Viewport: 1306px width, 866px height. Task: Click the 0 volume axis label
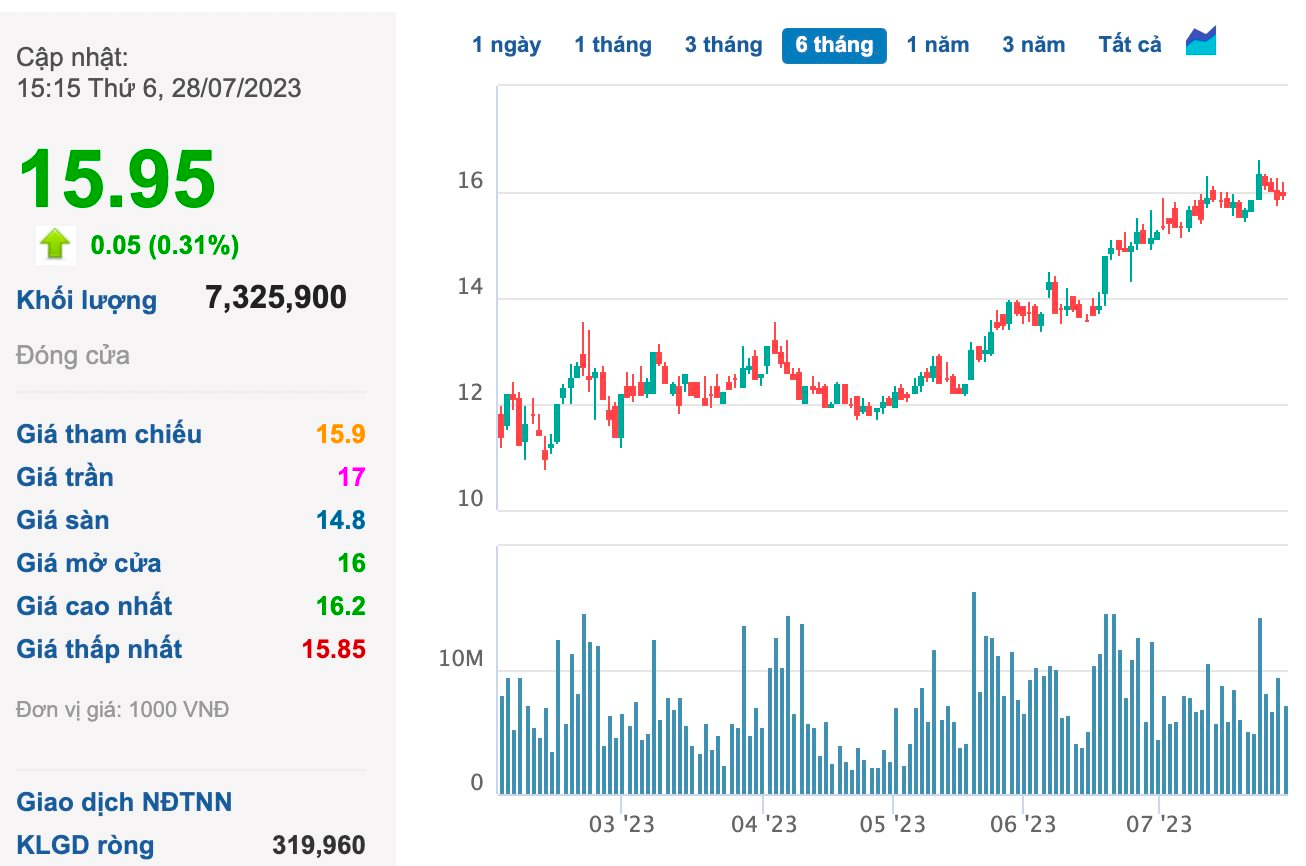[477, 782]
